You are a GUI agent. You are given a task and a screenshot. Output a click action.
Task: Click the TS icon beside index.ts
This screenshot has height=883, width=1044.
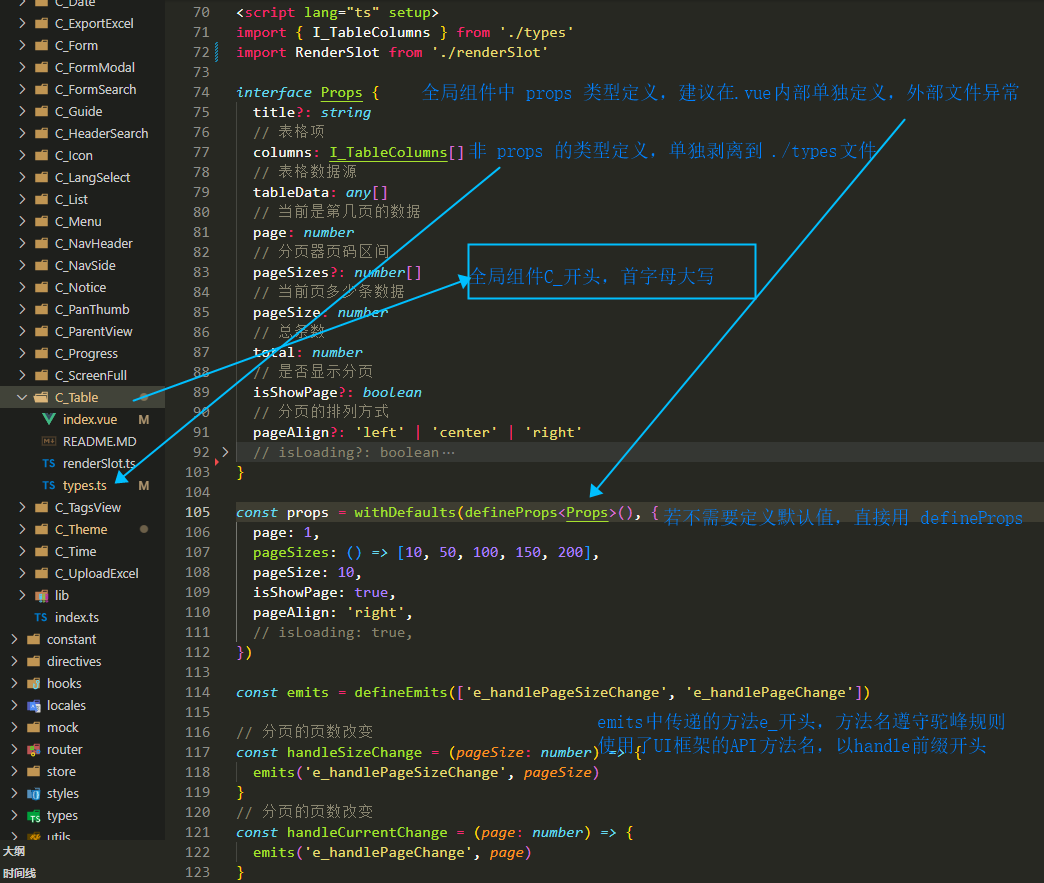pyautogui.click(x=41, y=617)
